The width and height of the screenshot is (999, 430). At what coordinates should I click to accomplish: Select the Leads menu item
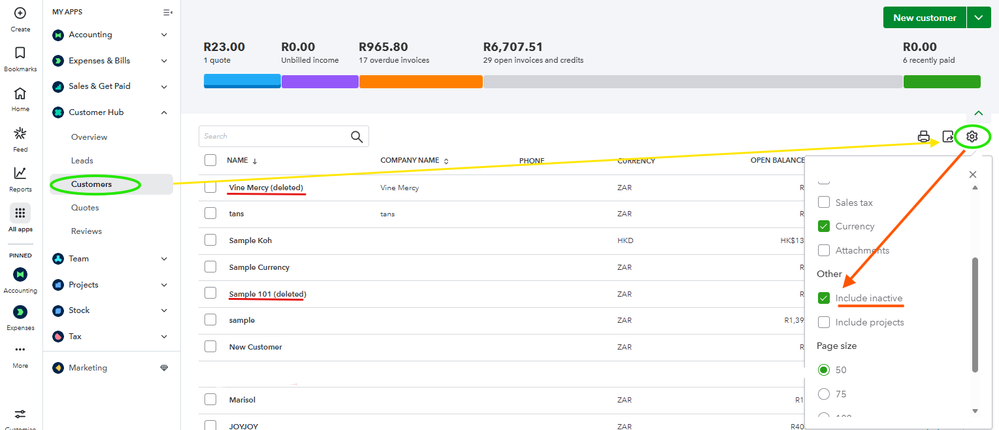[x=82, y=160]
